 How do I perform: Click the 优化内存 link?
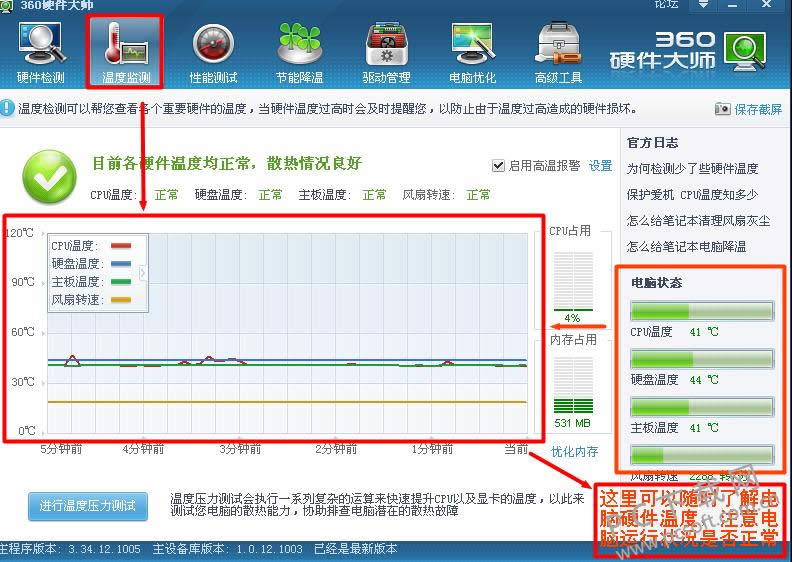coord(574,451)
